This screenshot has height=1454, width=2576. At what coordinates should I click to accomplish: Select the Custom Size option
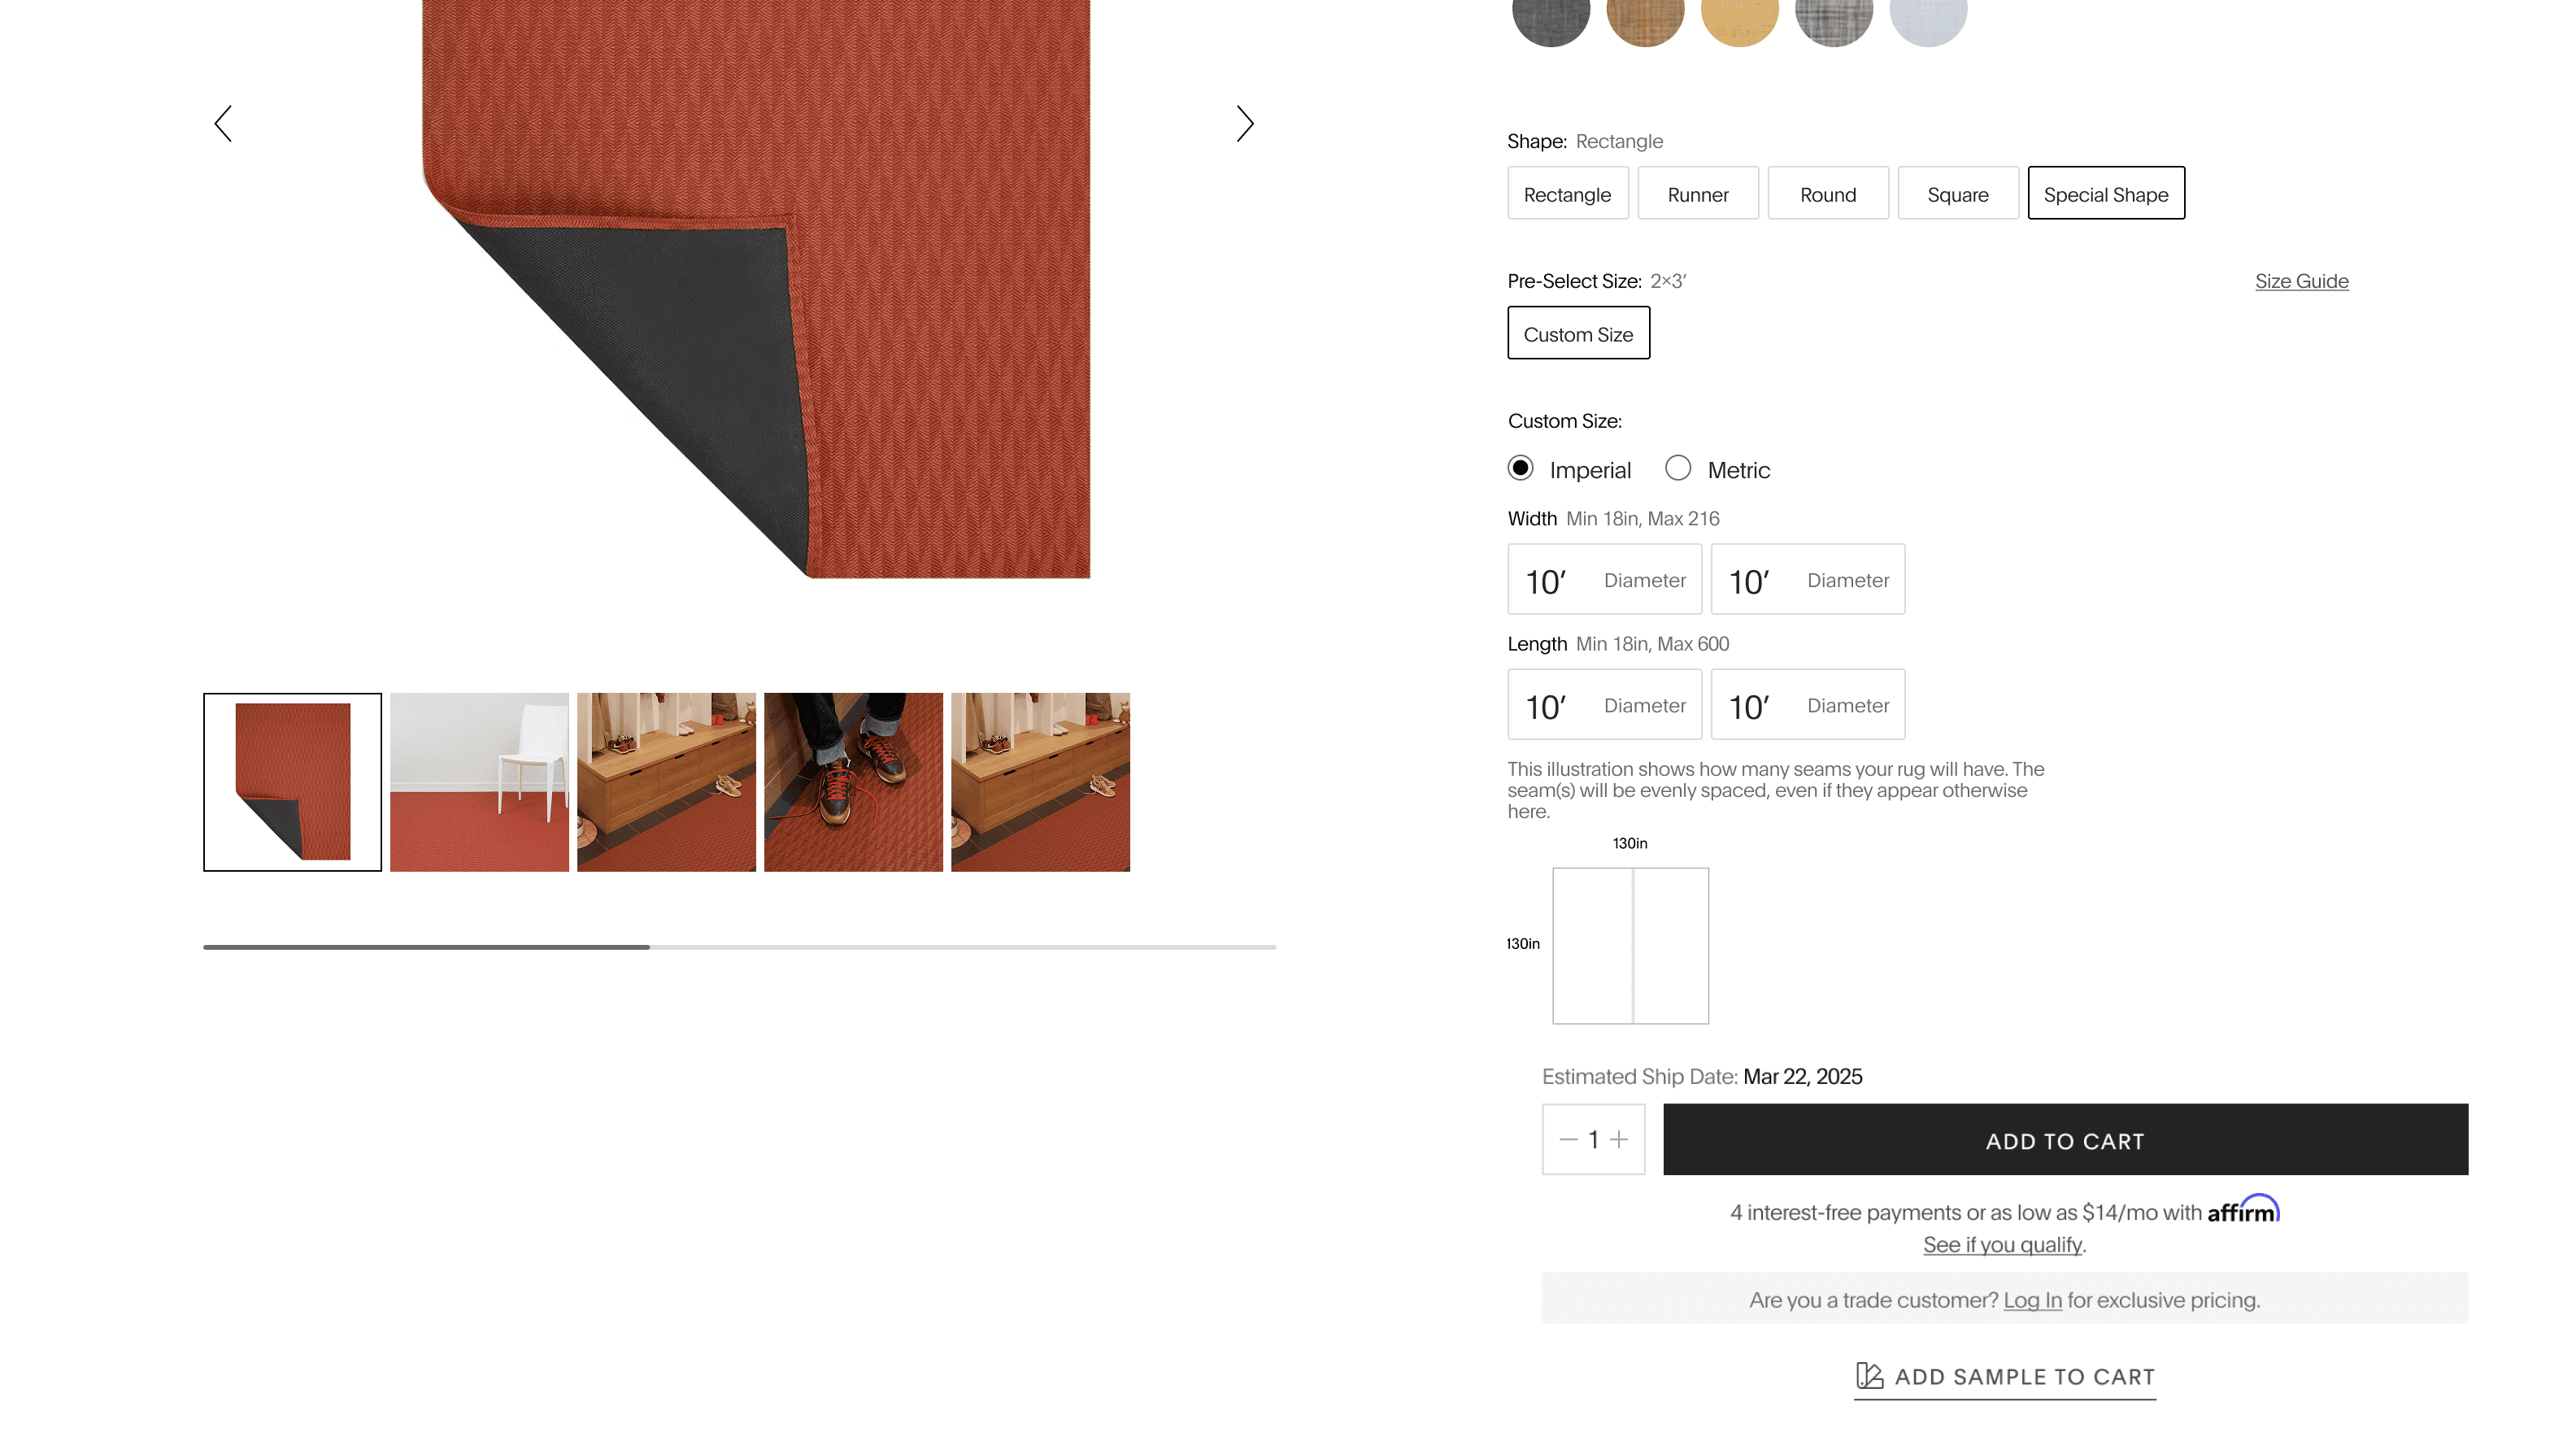(1578, 333)
